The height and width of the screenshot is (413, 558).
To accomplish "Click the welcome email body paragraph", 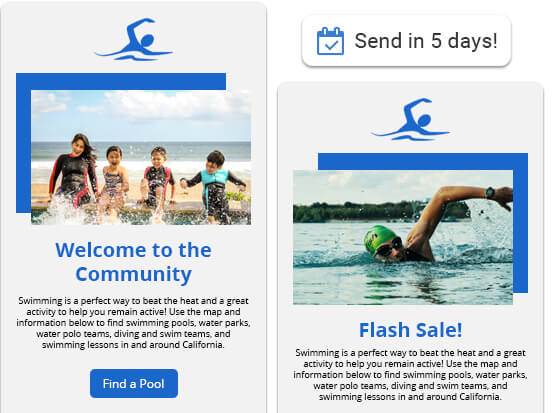I will 133,323.
